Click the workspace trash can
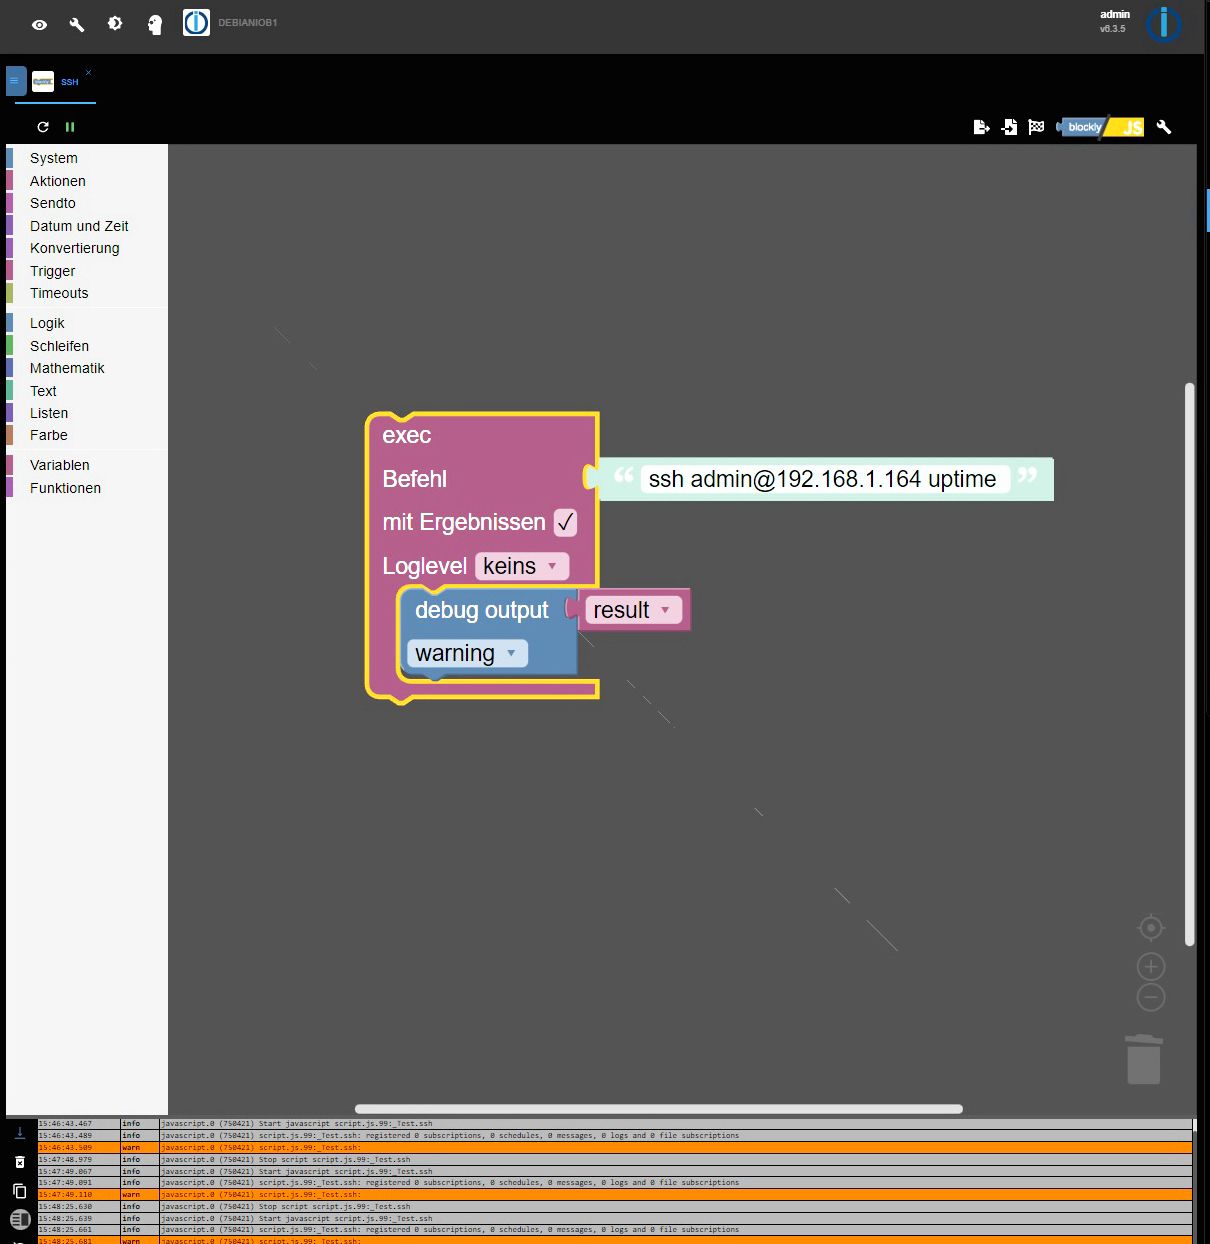The height and width of the screenshot is (1244, 1210). click(x=1144, y=1059)
